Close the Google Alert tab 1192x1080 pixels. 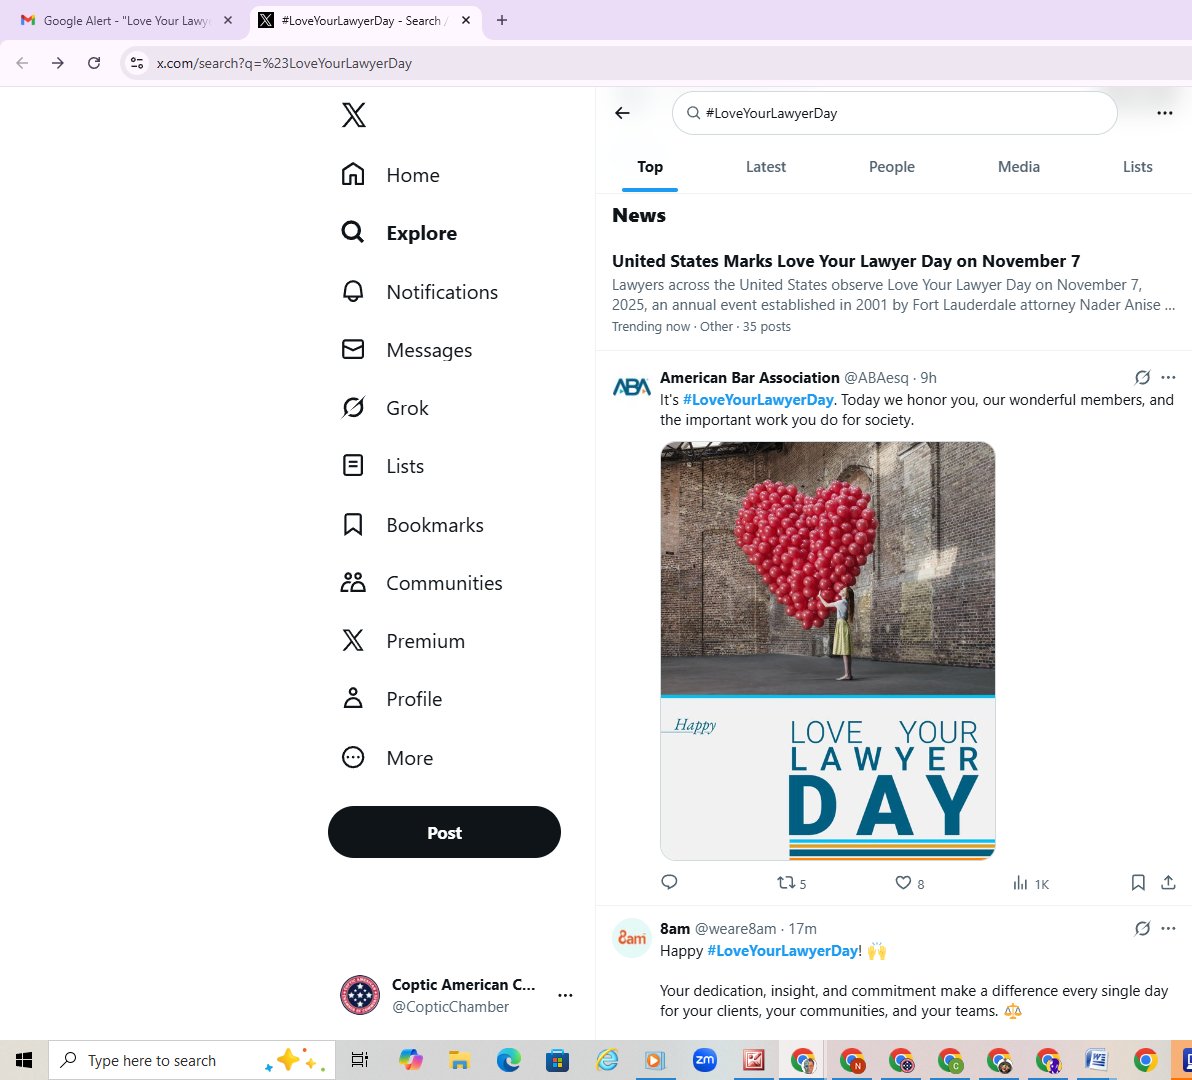point(227,21)
